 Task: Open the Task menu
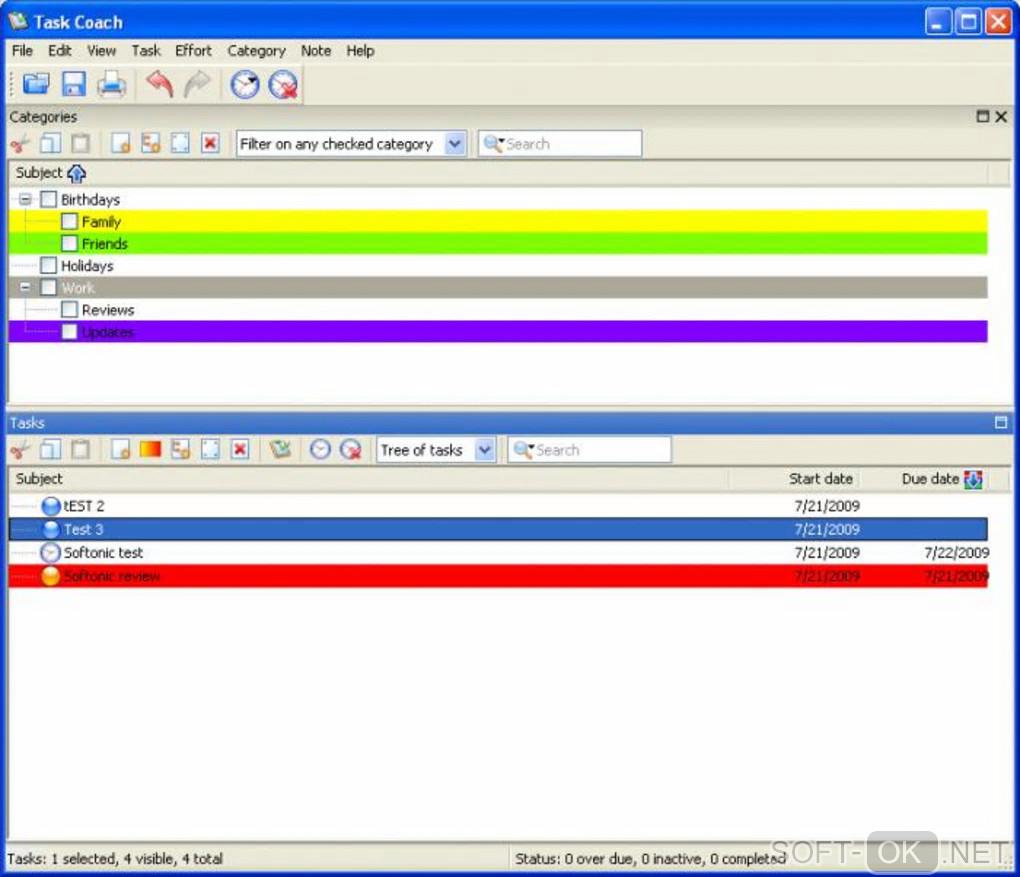[146, 51]
